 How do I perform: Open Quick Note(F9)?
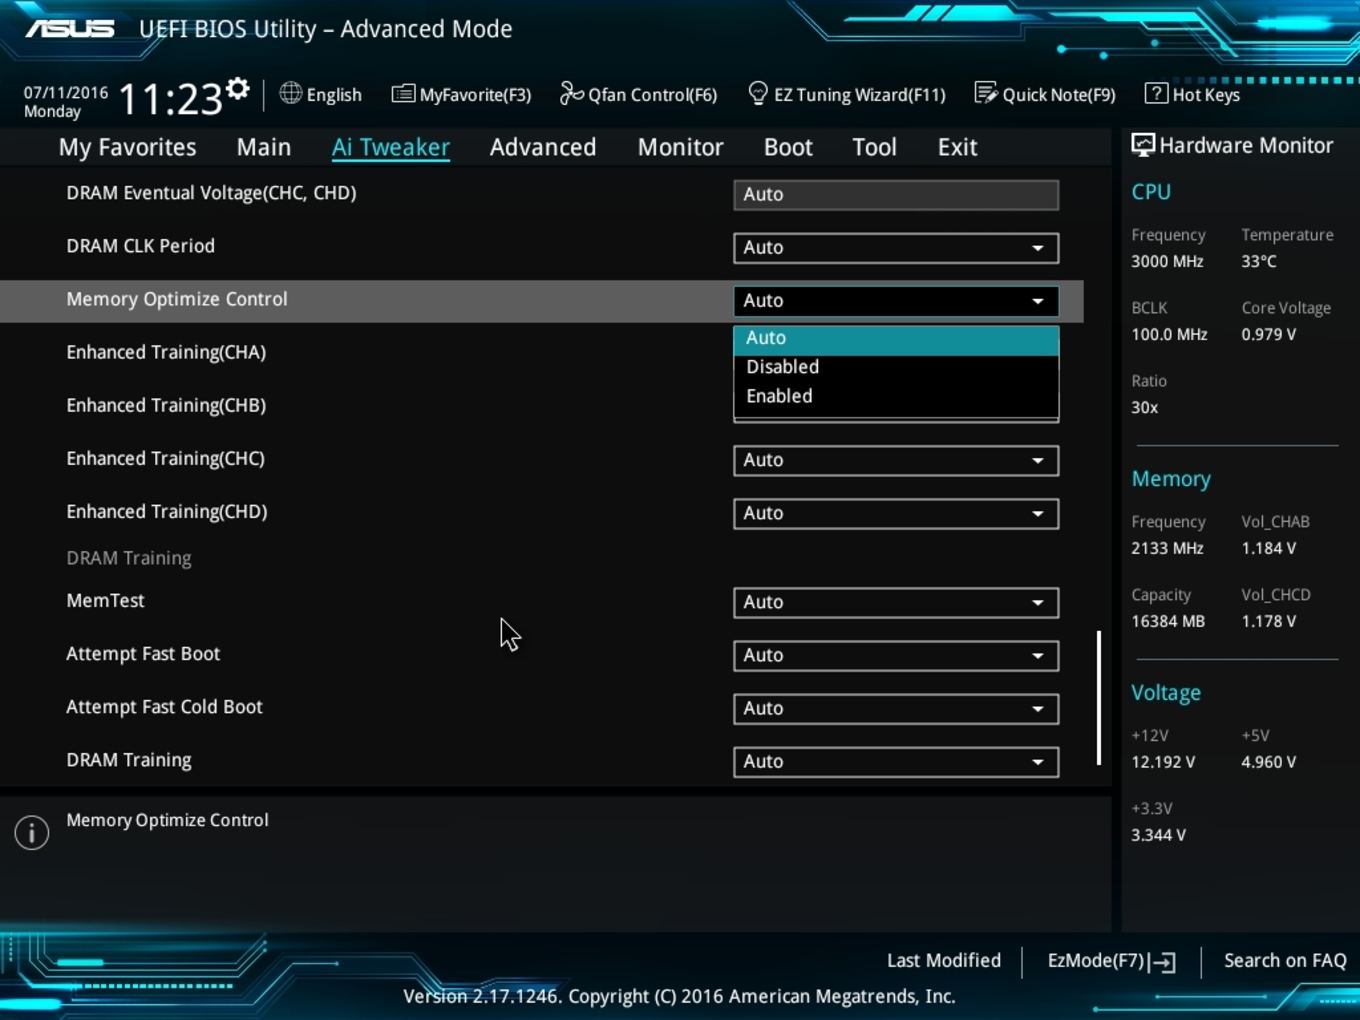[x=1045, y=94]
